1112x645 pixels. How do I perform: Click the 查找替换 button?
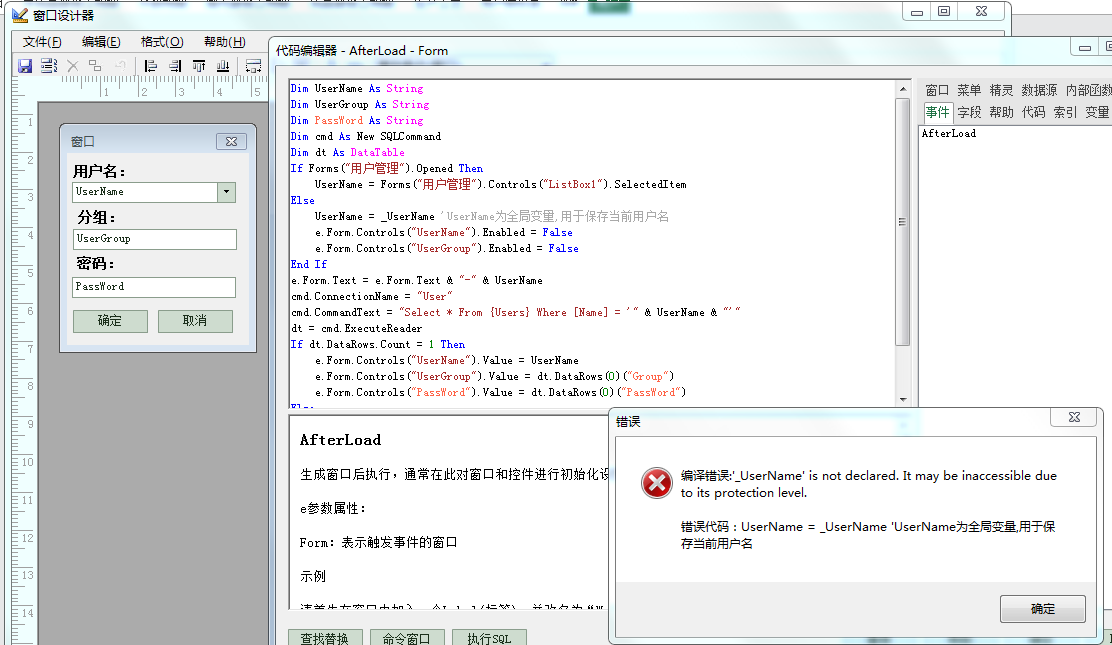point(325,638)
